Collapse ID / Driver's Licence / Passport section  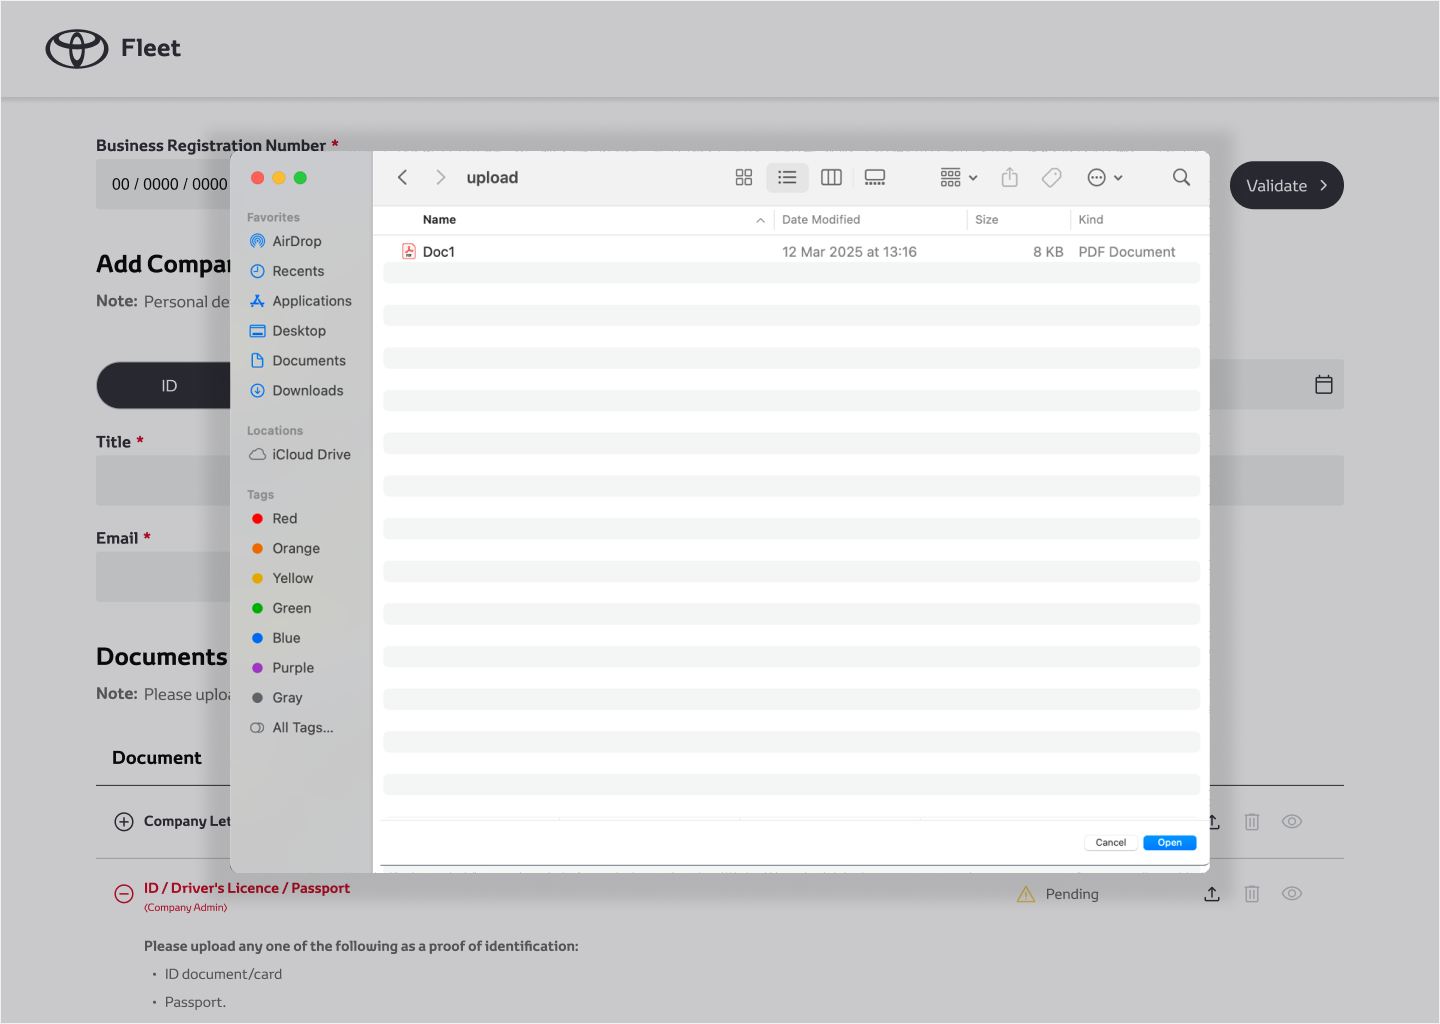tap(124, 894)
